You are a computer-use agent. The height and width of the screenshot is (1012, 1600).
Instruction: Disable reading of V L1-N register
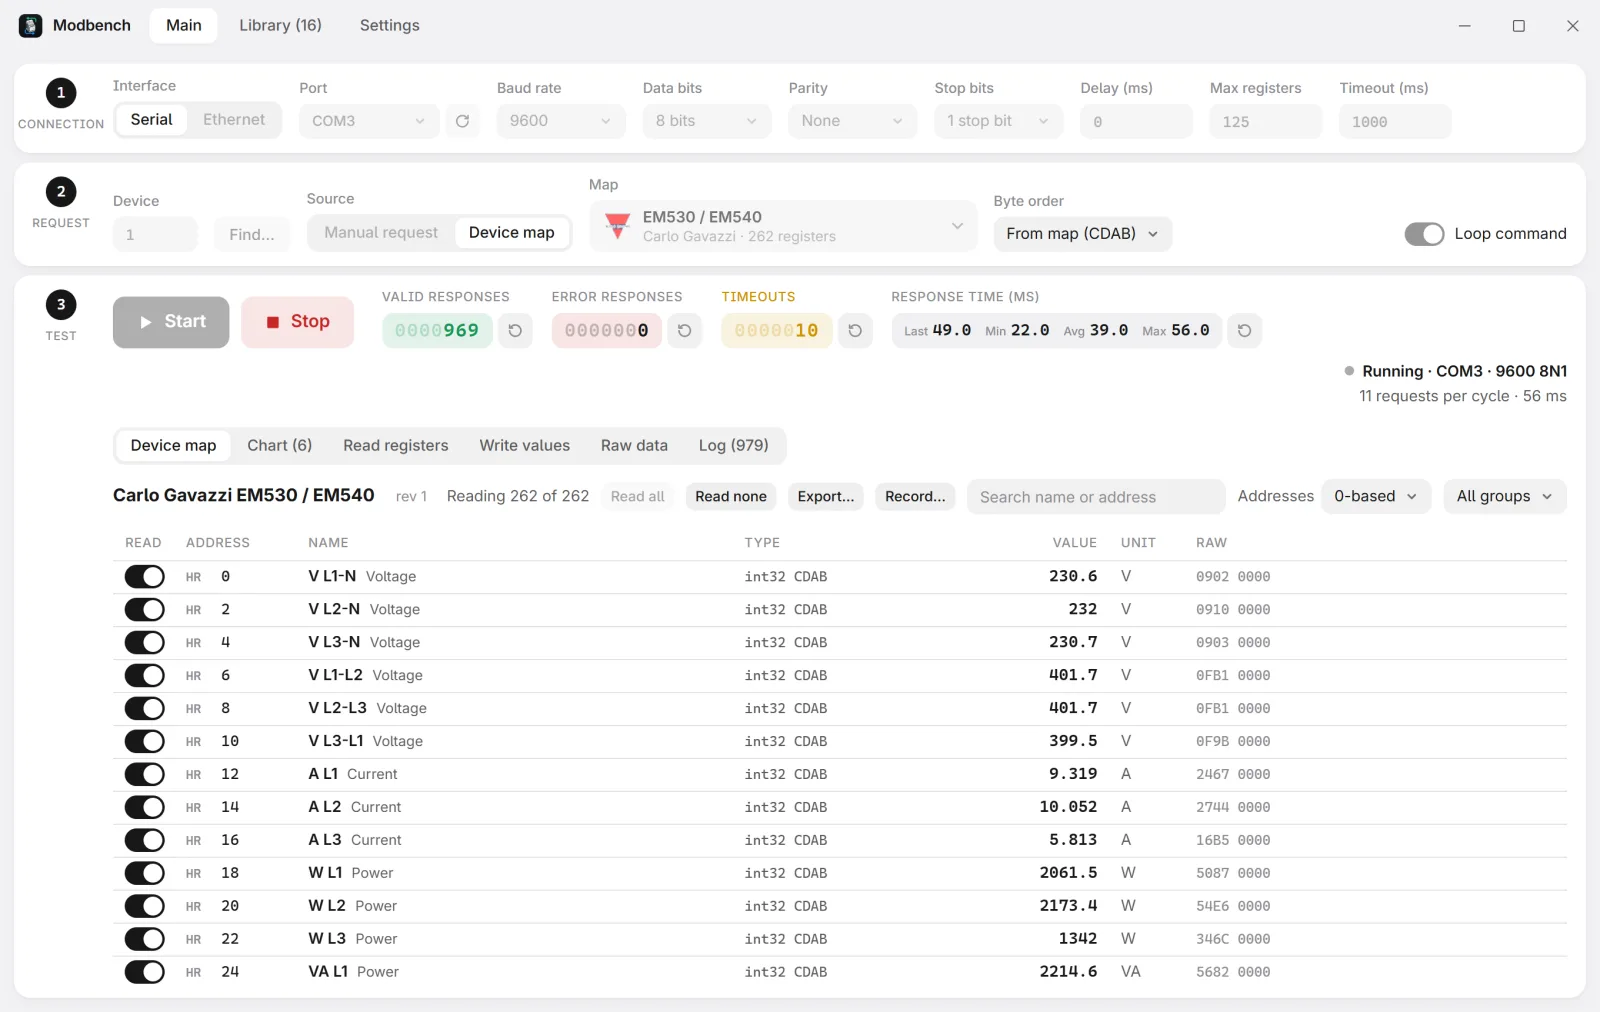144,577
